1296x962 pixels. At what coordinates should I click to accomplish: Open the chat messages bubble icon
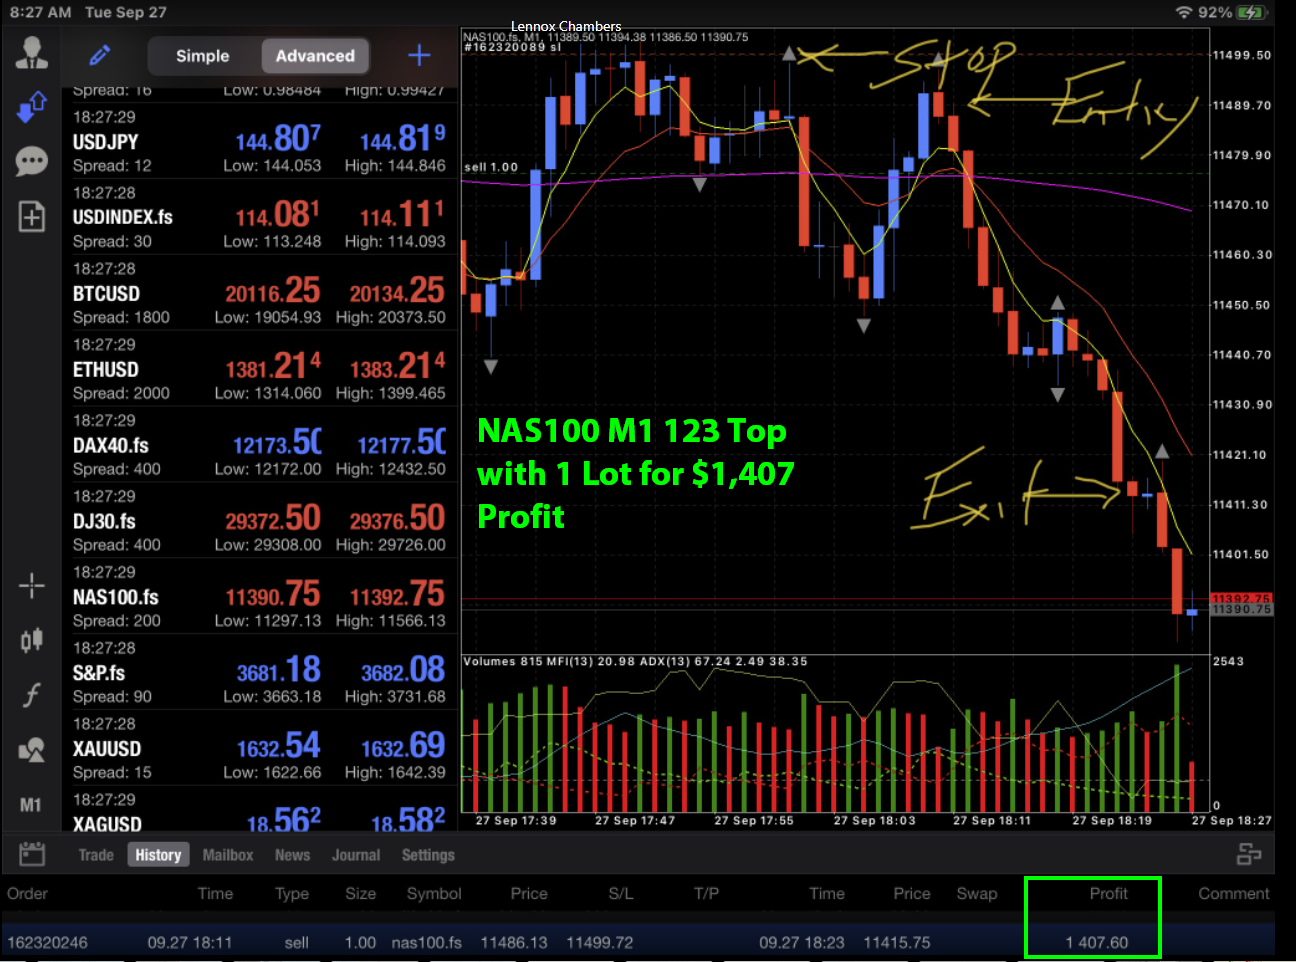tap(31, 161)
